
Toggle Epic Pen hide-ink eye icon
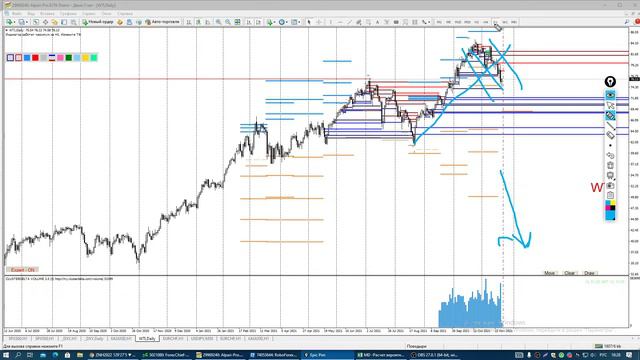[610, 95]
